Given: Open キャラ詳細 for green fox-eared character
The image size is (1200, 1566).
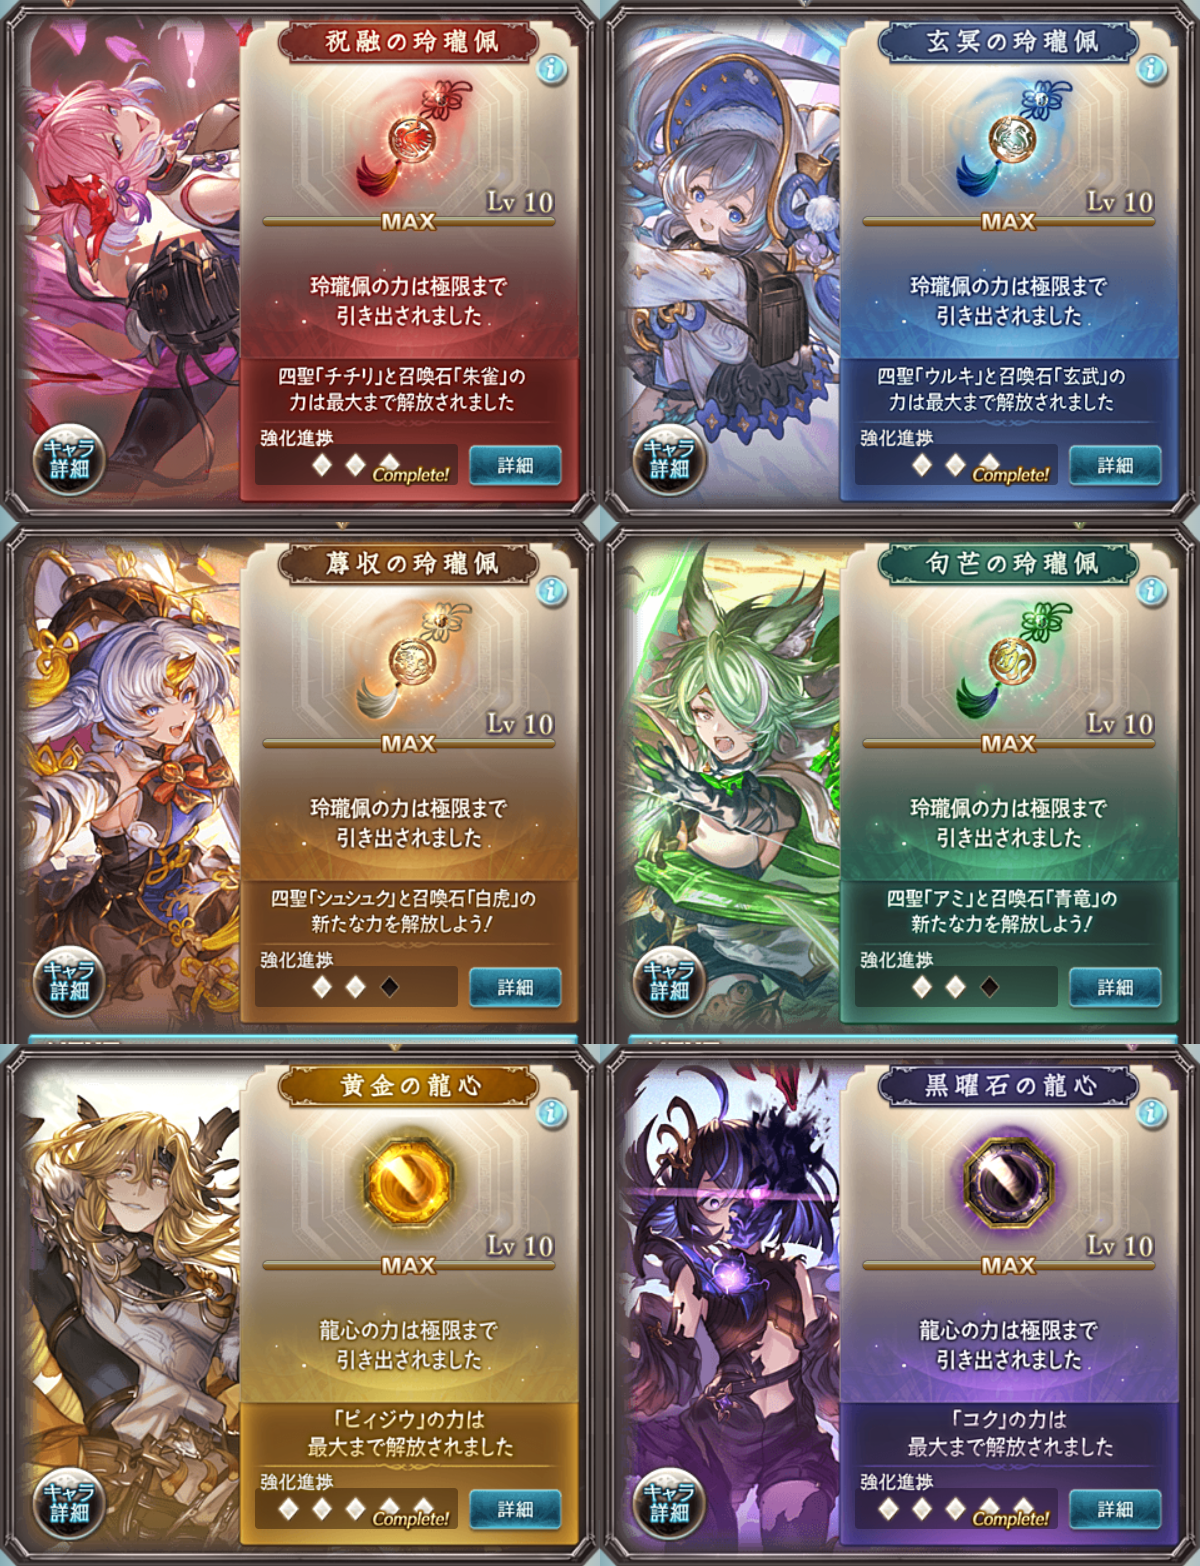Looking at the screenshot, I should point(669,982).
